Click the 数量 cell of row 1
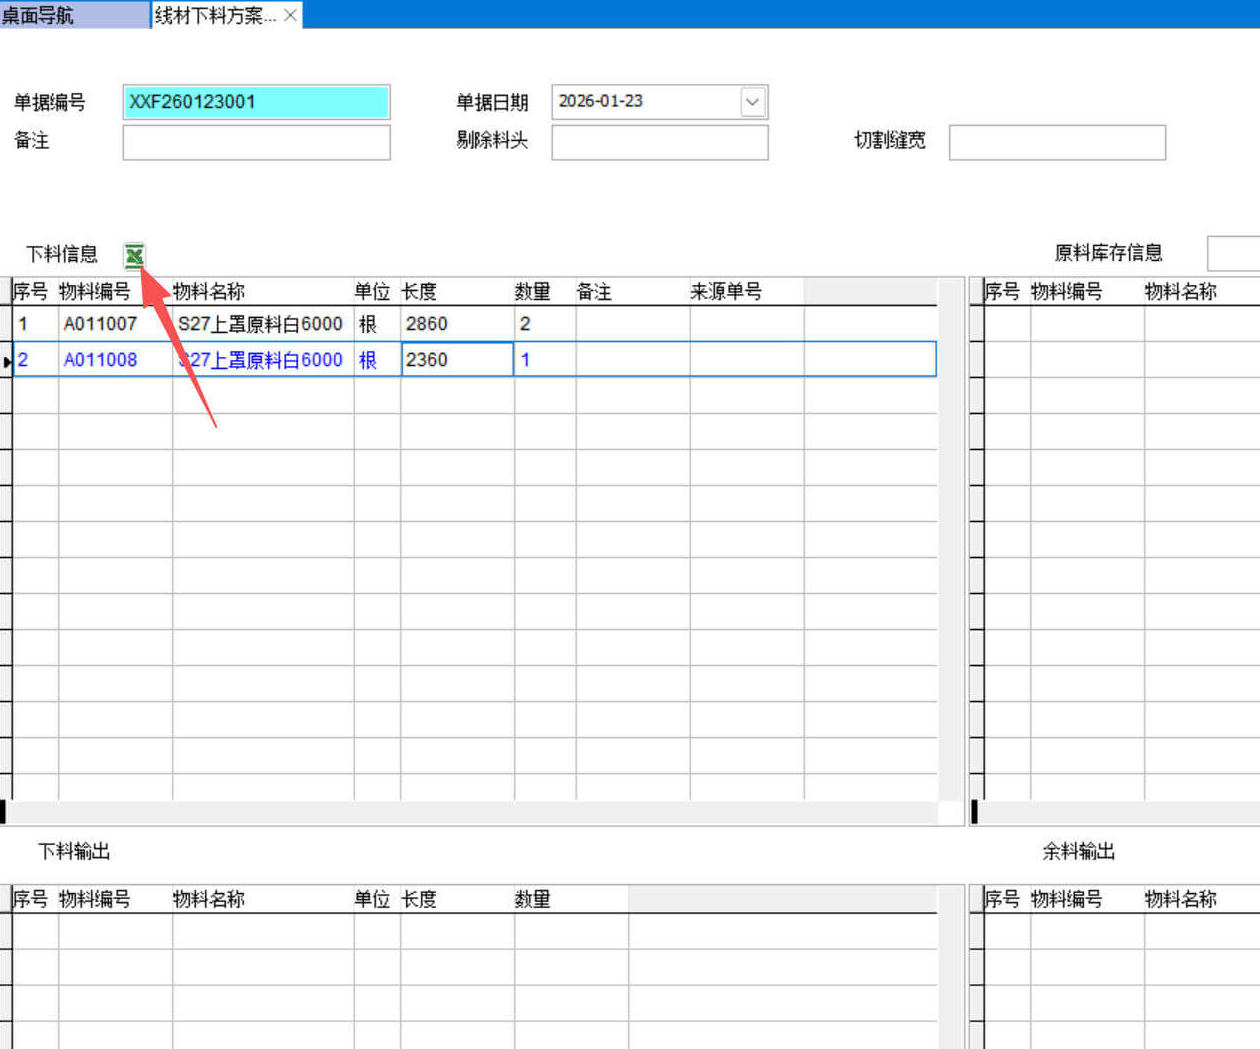The height and width of the screenshot is (1049, 1260). [544, 324]
